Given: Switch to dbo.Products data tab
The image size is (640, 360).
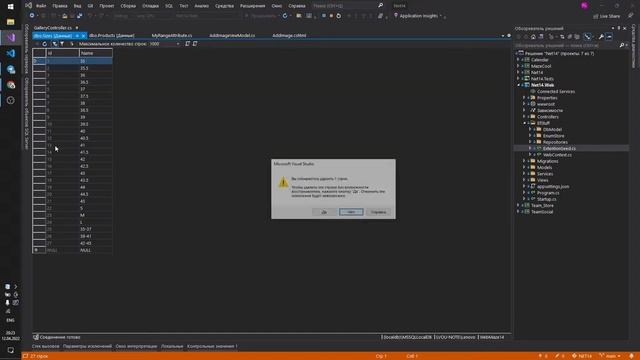Looking at the screenshot, I should 111,36.
